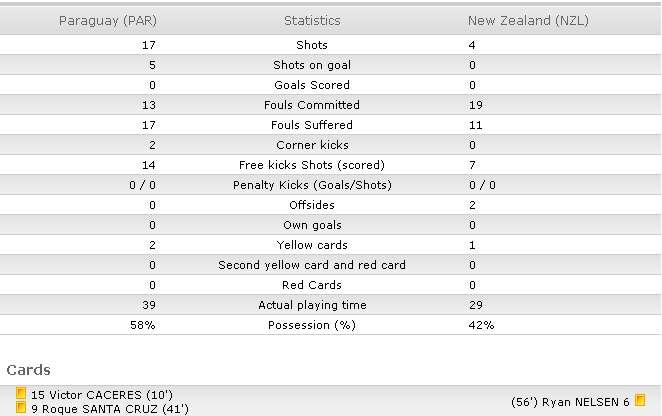Click yellow card icon next to Ryan NELSEN
662x416 pixels.
pyautogui.click(x=640, y=400)
